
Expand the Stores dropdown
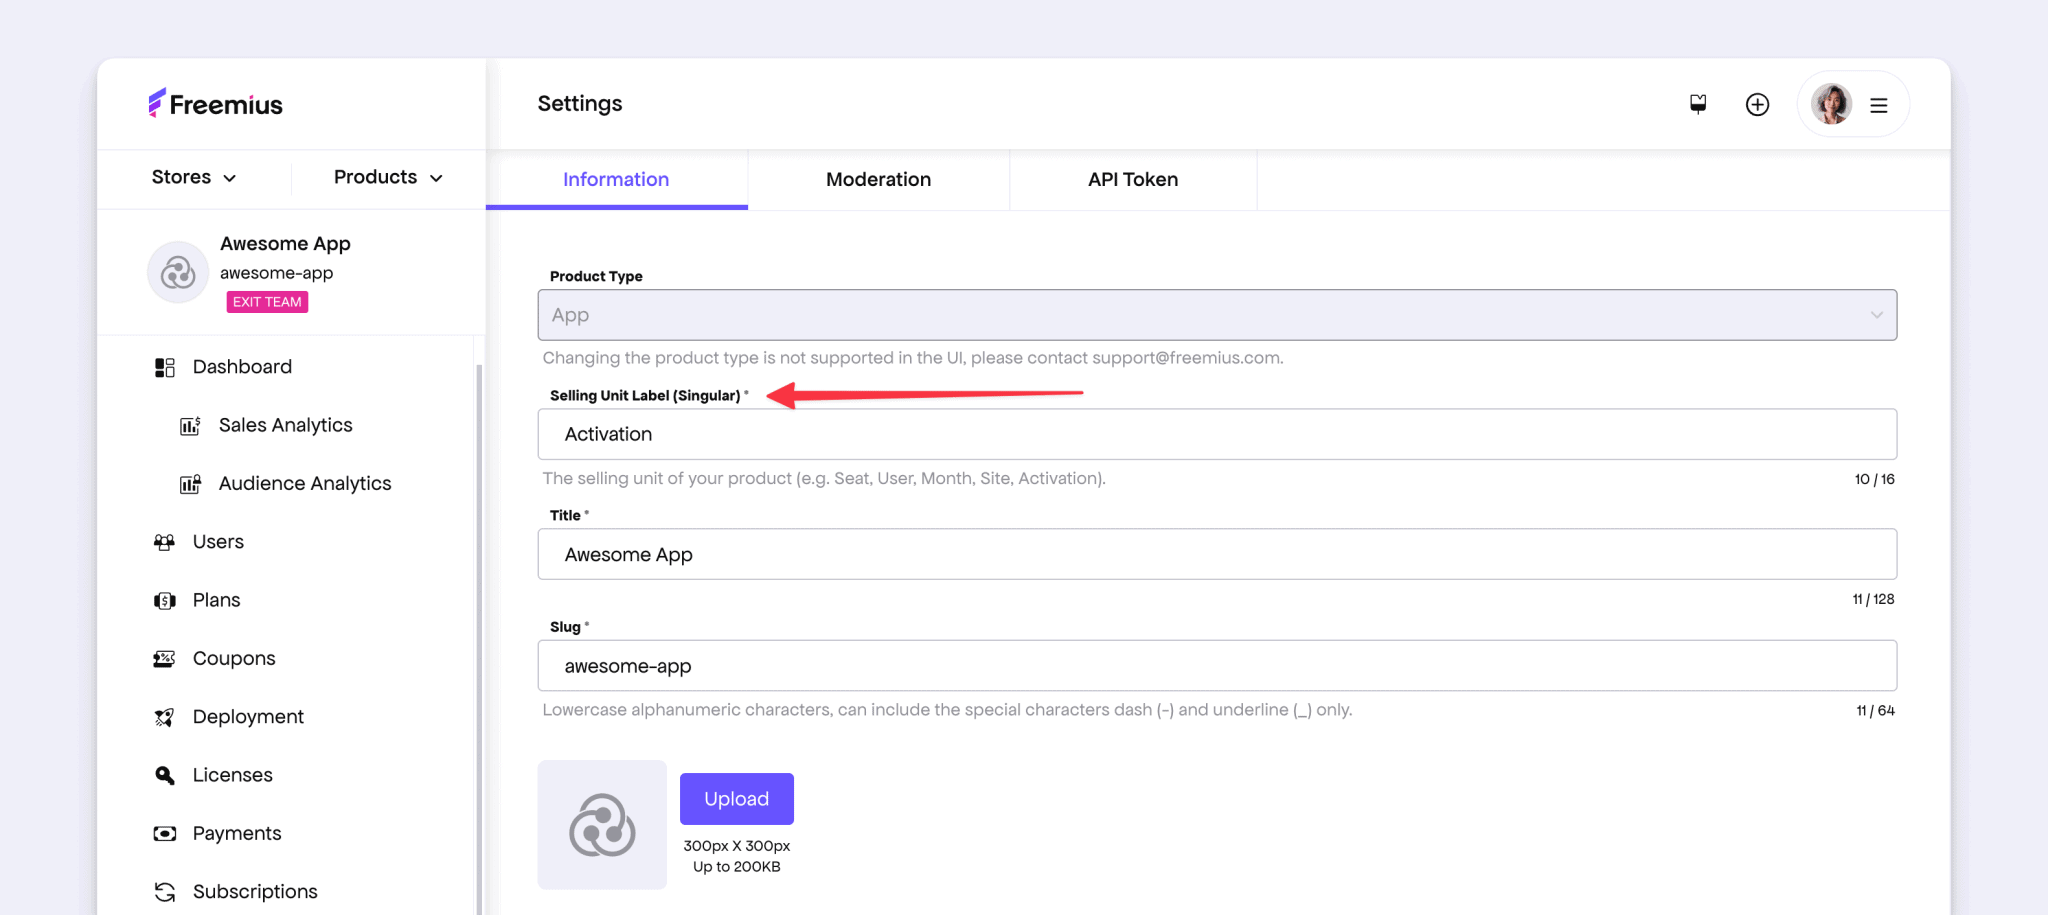[194, 177]
